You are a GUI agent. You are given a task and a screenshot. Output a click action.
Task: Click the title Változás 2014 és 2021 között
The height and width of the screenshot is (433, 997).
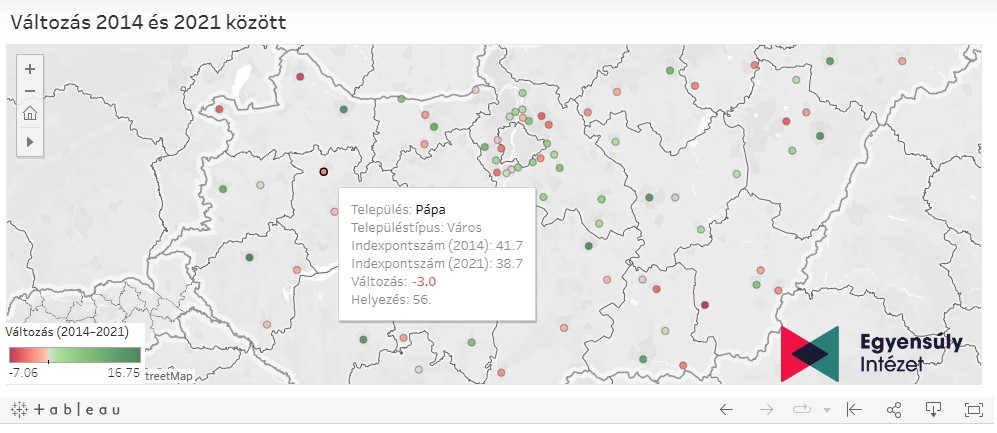pos(148,21)
